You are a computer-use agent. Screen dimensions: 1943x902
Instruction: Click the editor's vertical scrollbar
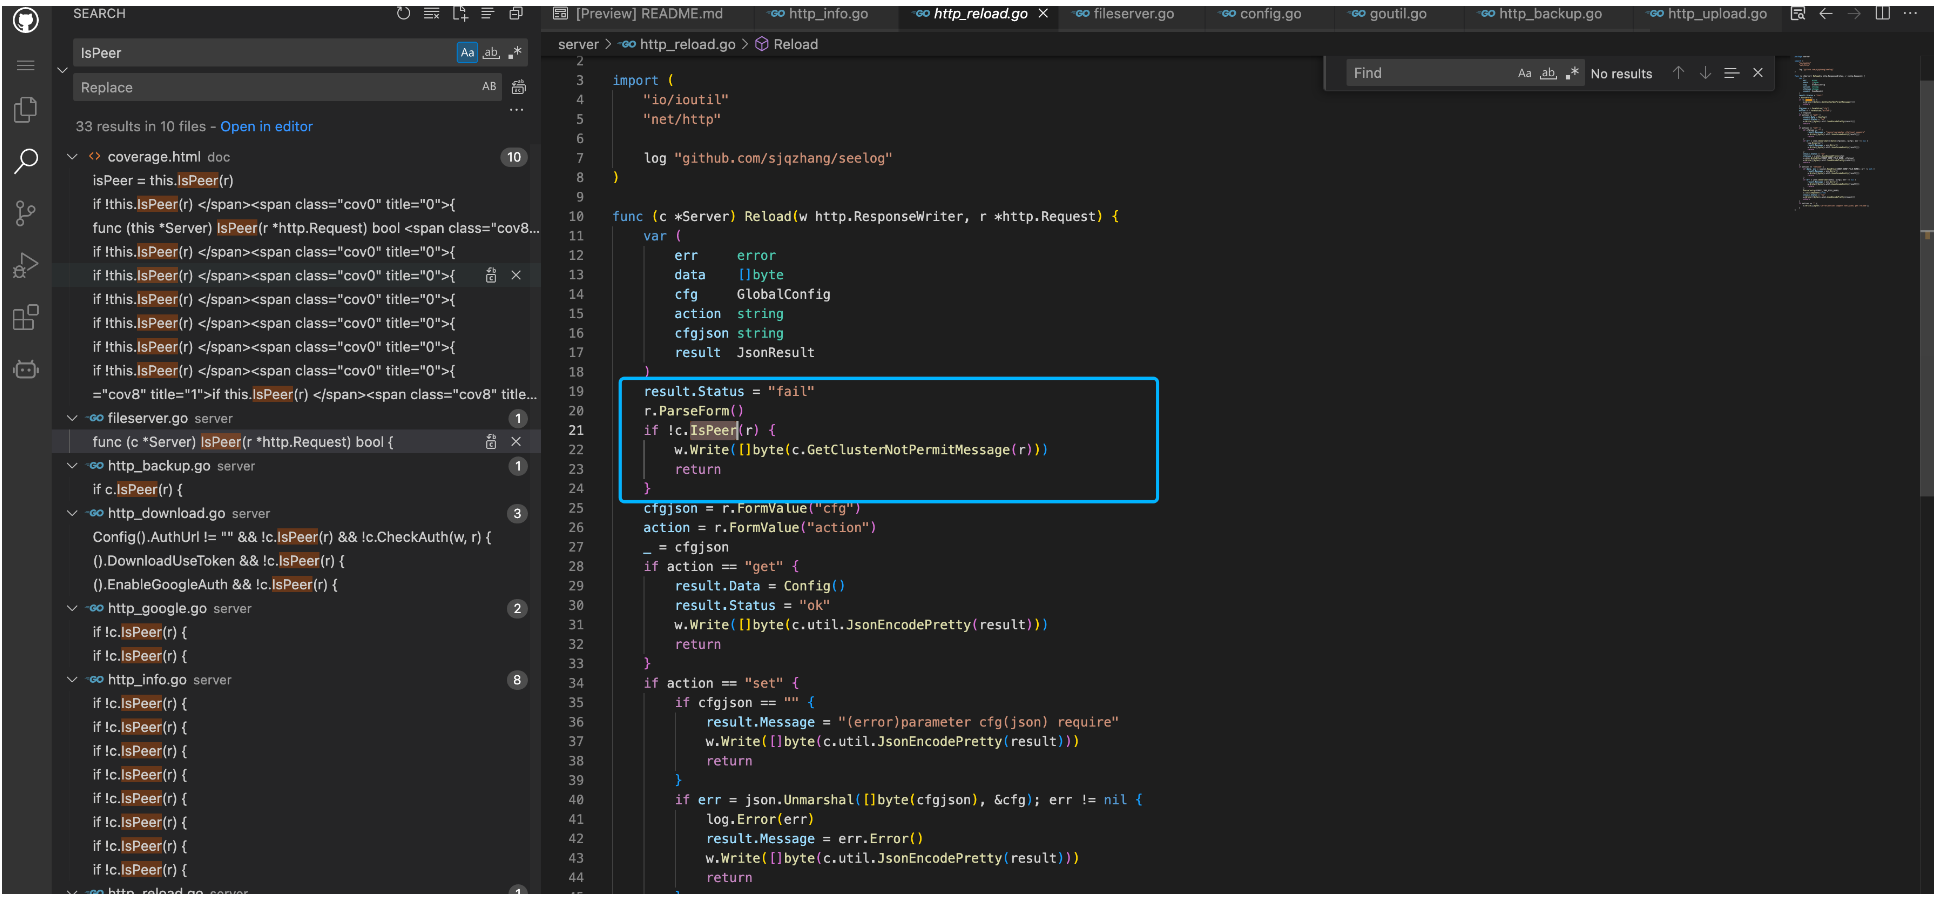point(1926,300)
